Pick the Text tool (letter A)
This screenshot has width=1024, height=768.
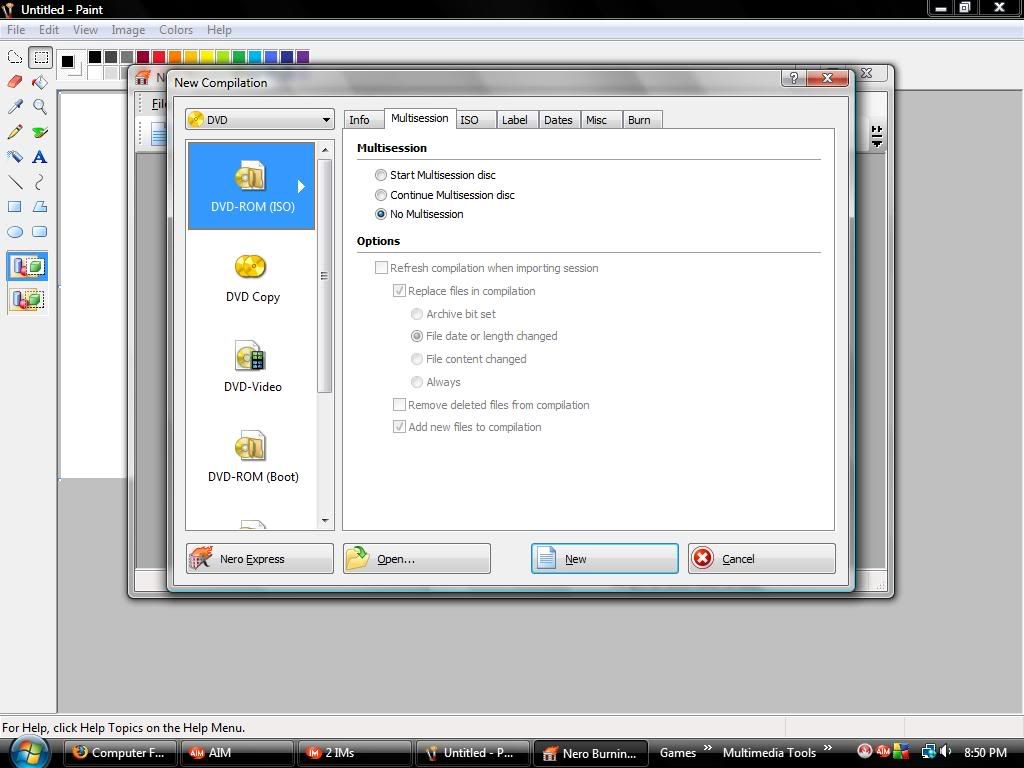click(40, 157)
